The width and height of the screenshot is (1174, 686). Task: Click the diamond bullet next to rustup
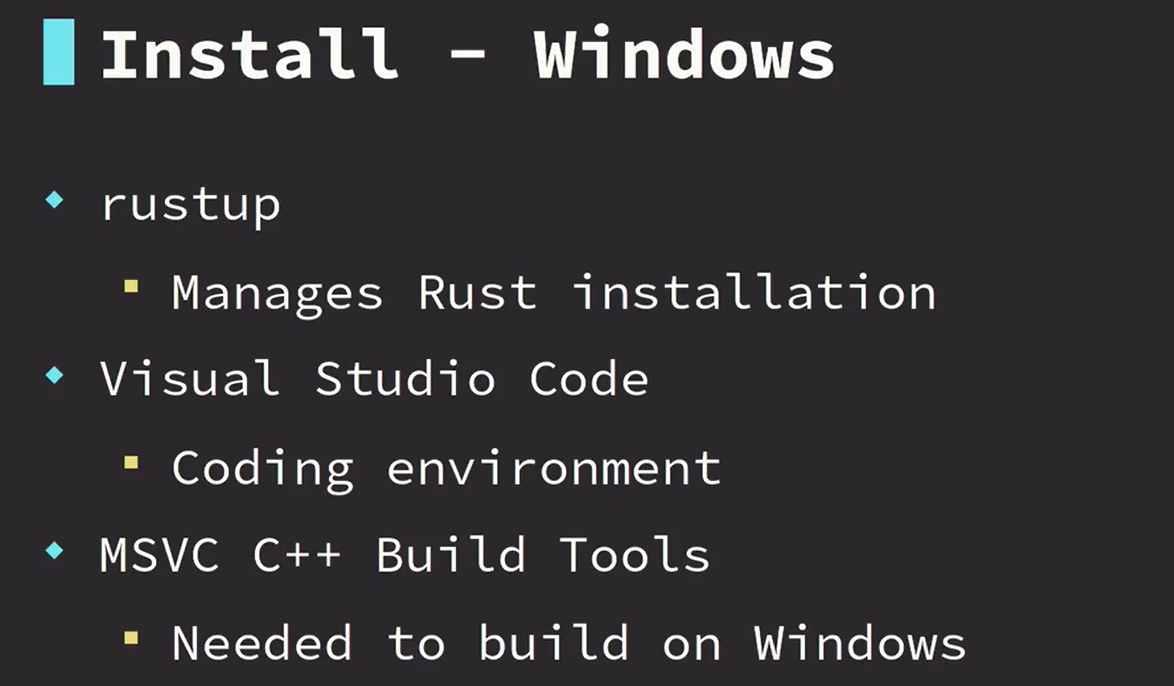[54, 200]
